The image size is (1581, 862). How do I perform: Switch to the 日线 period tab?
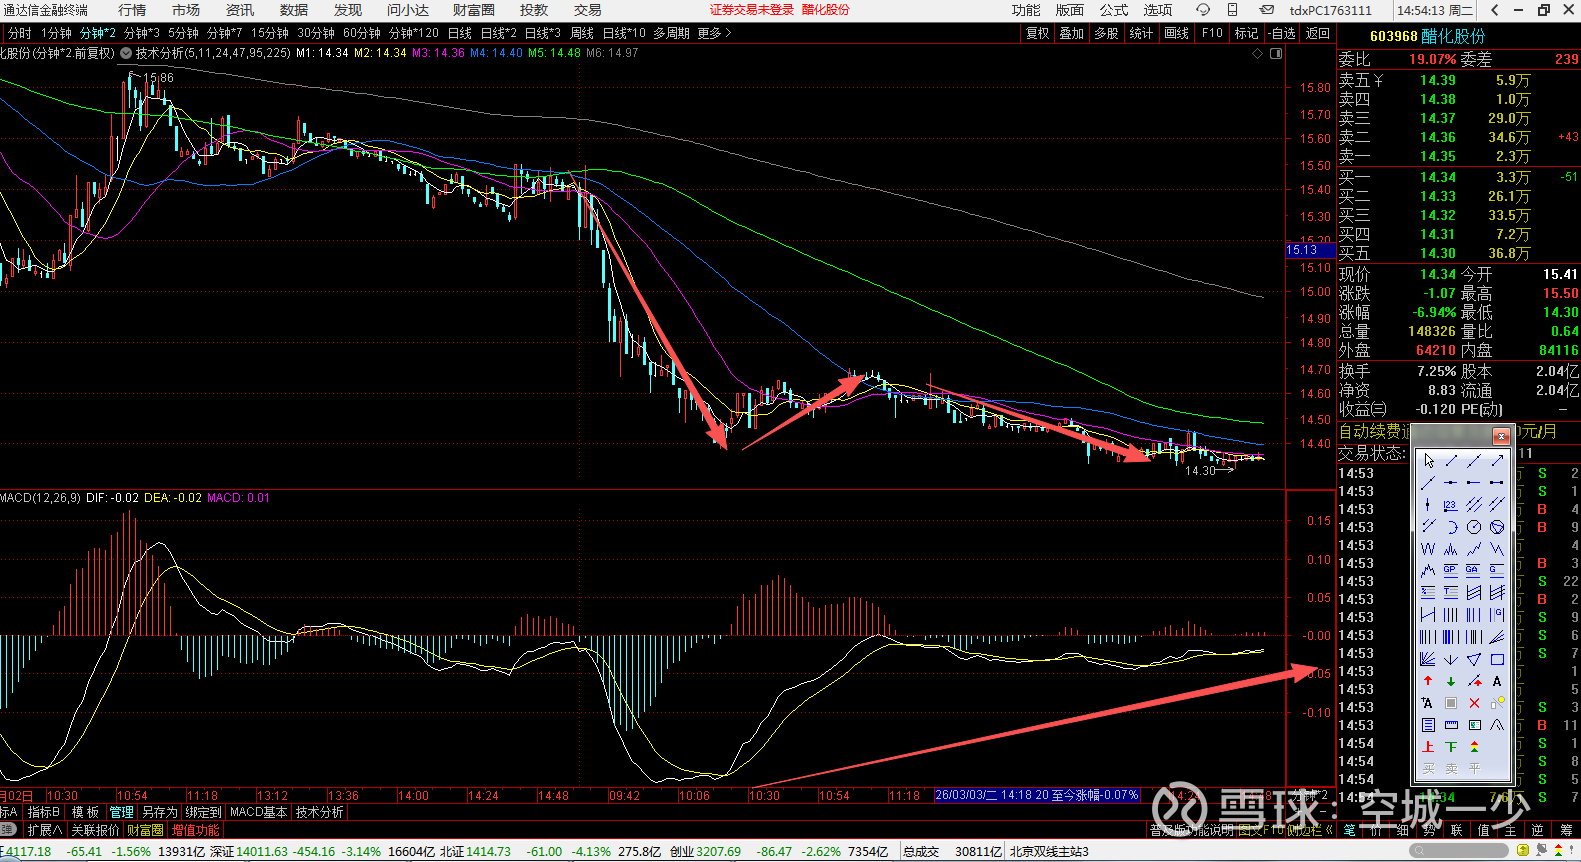click(460, 33)
